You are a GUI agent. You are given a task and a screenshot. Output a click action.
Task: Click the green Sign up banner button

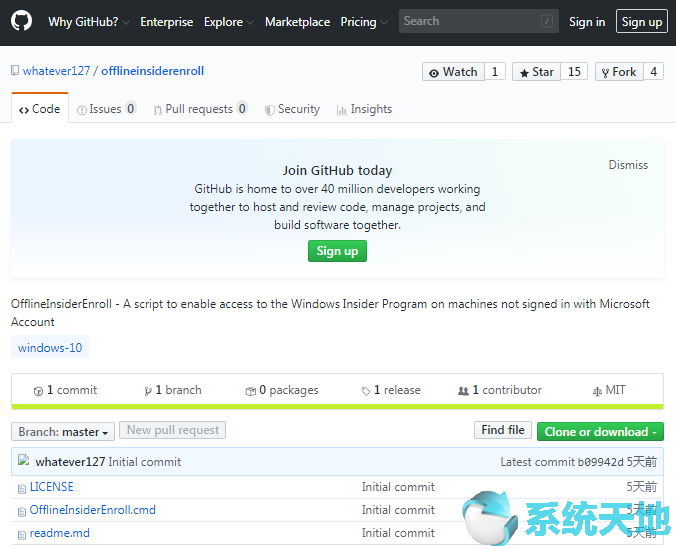tap(337, 251)
